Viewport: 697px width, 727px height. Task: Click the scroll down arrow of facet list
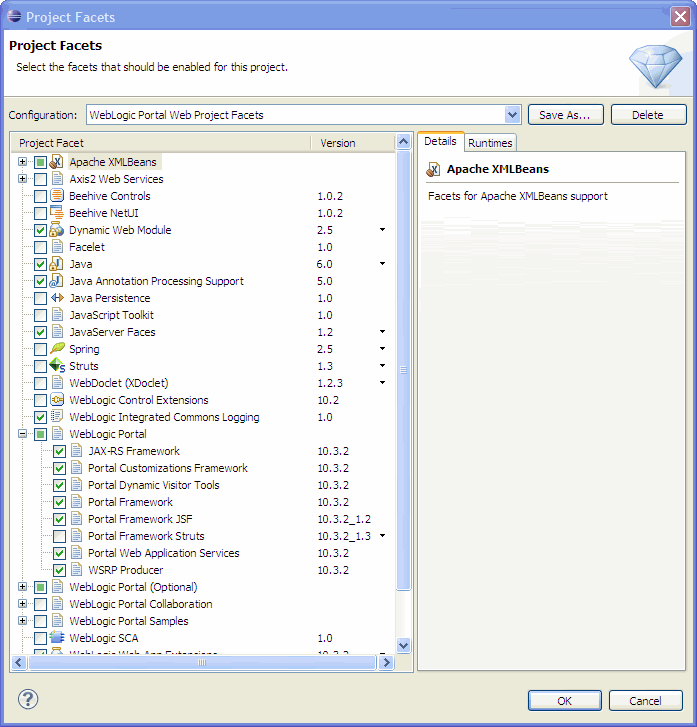[403, 645]
